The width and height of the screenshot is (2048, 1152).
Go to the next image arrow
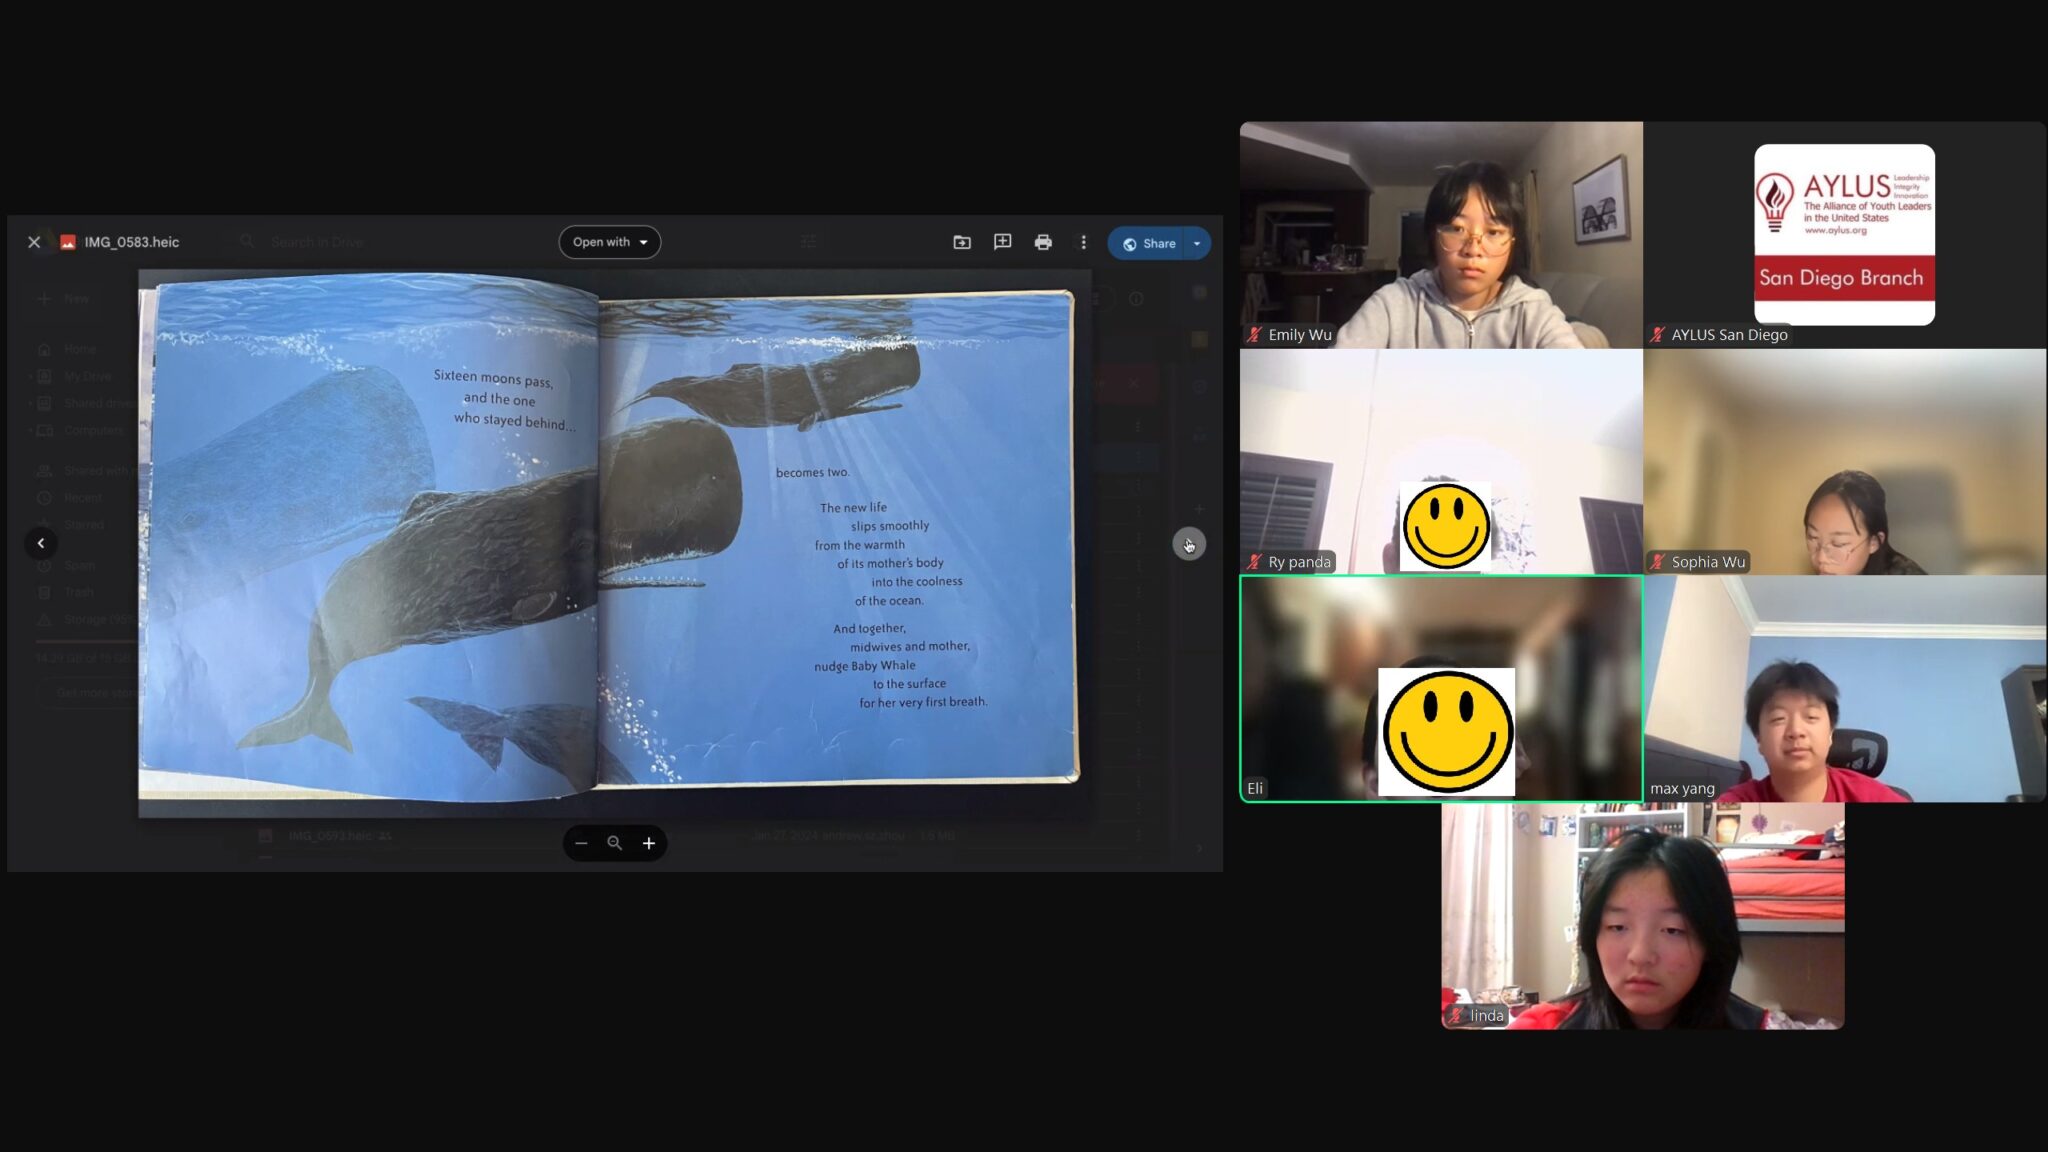[x=1189, y=544]
